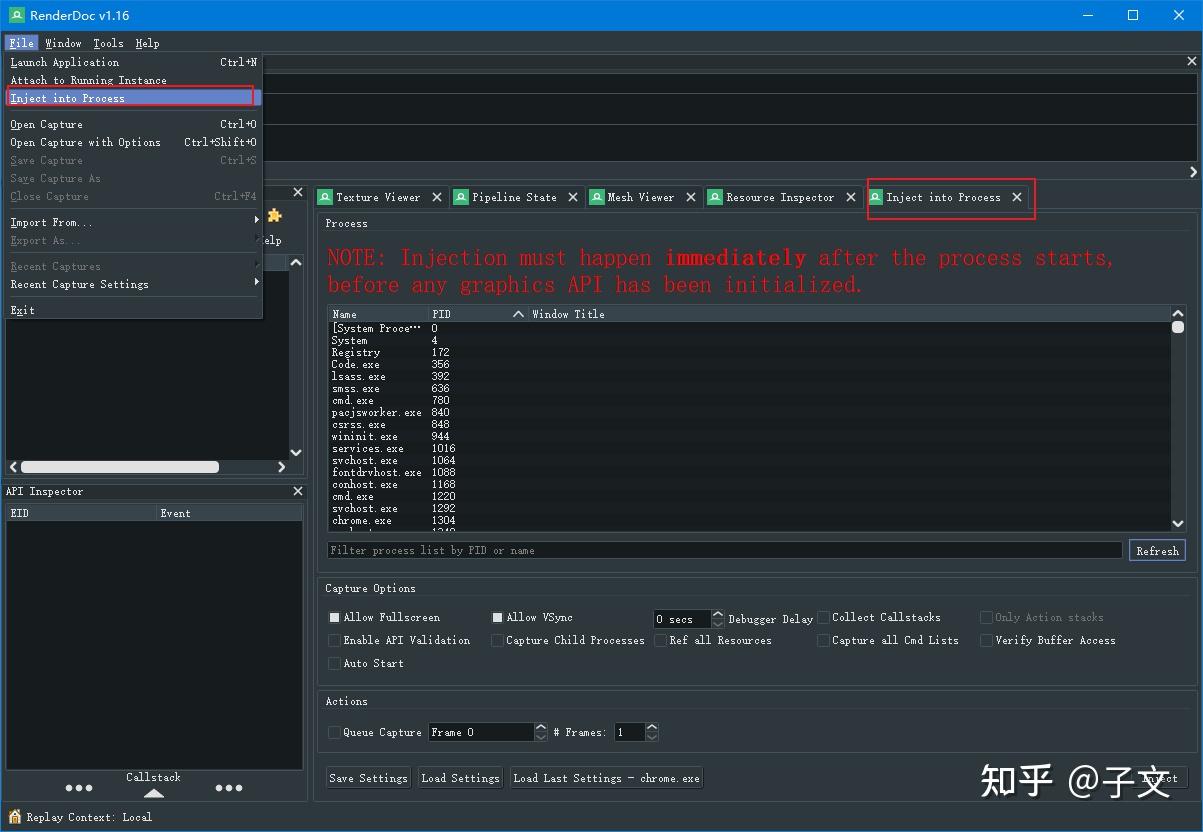Disable the Allow Fullscreen option
1203x832 pixels.
point(335,617)
